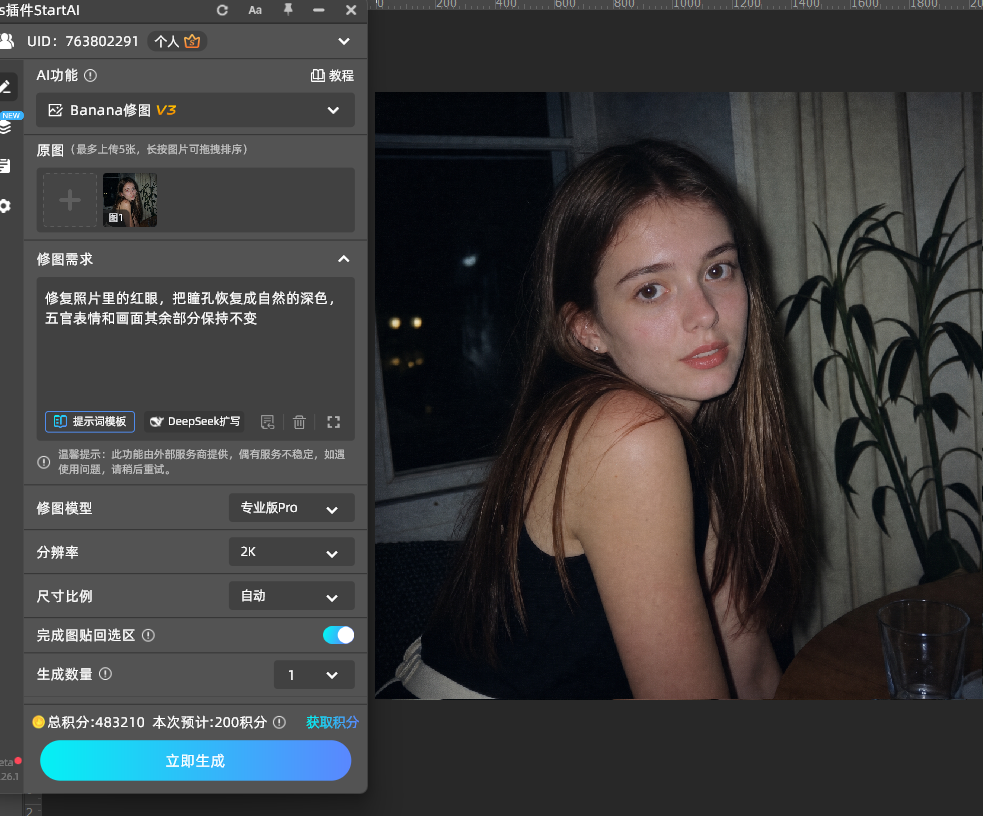Open the Banana修图 V3 function dropdown
This screenshot has width=983, height=816.
click(x=196, y=110)
